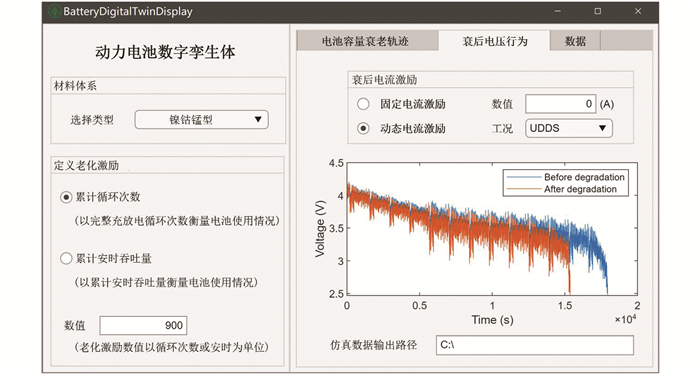Select the 累计安时吞吐量 radio button
700x374 pixels.
tap(66, 258)
